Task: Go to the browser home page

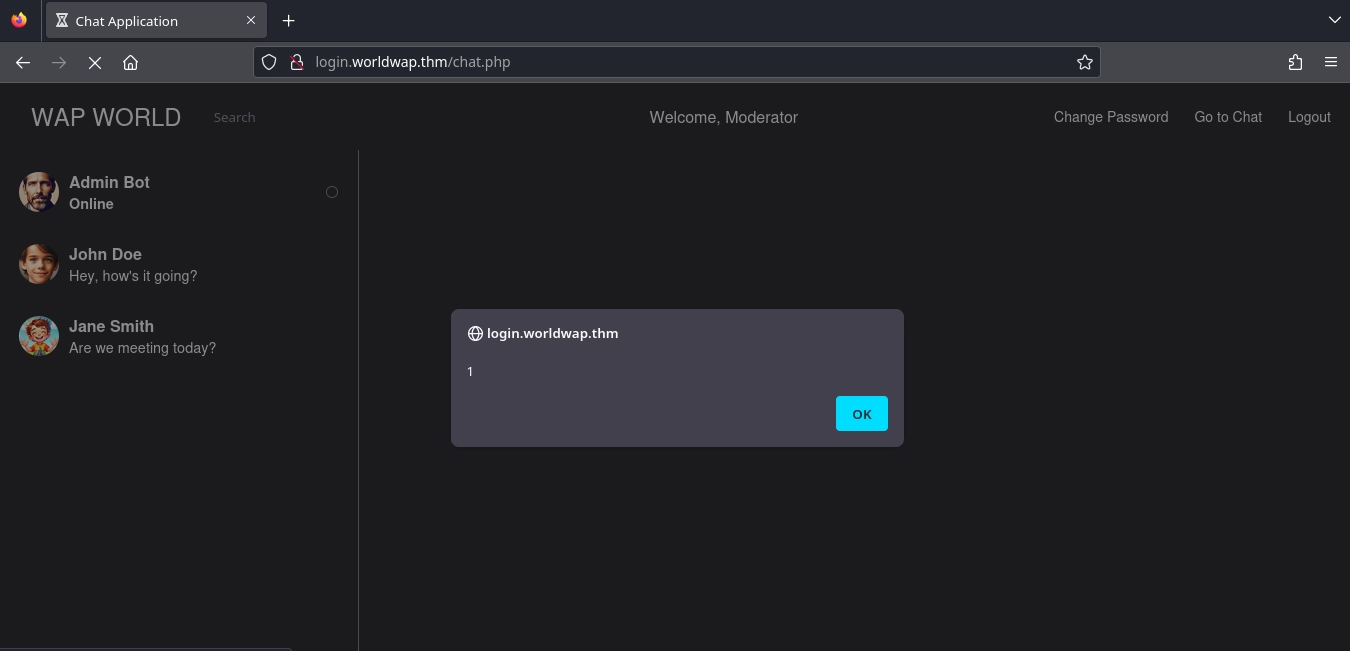Action: pyautogui.click(x=130, y=62)
